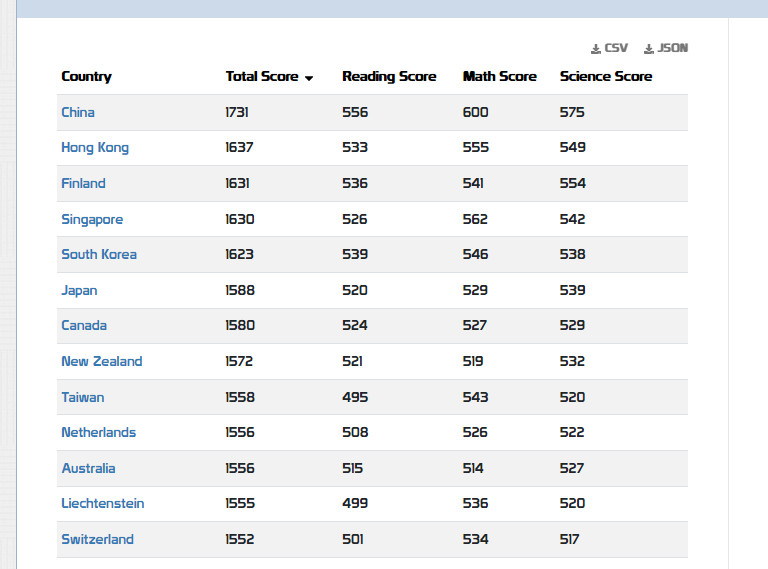This screenshot has height=569, width=768.
Task: Select Japan's total score 1588
Action: click(240, 290)
